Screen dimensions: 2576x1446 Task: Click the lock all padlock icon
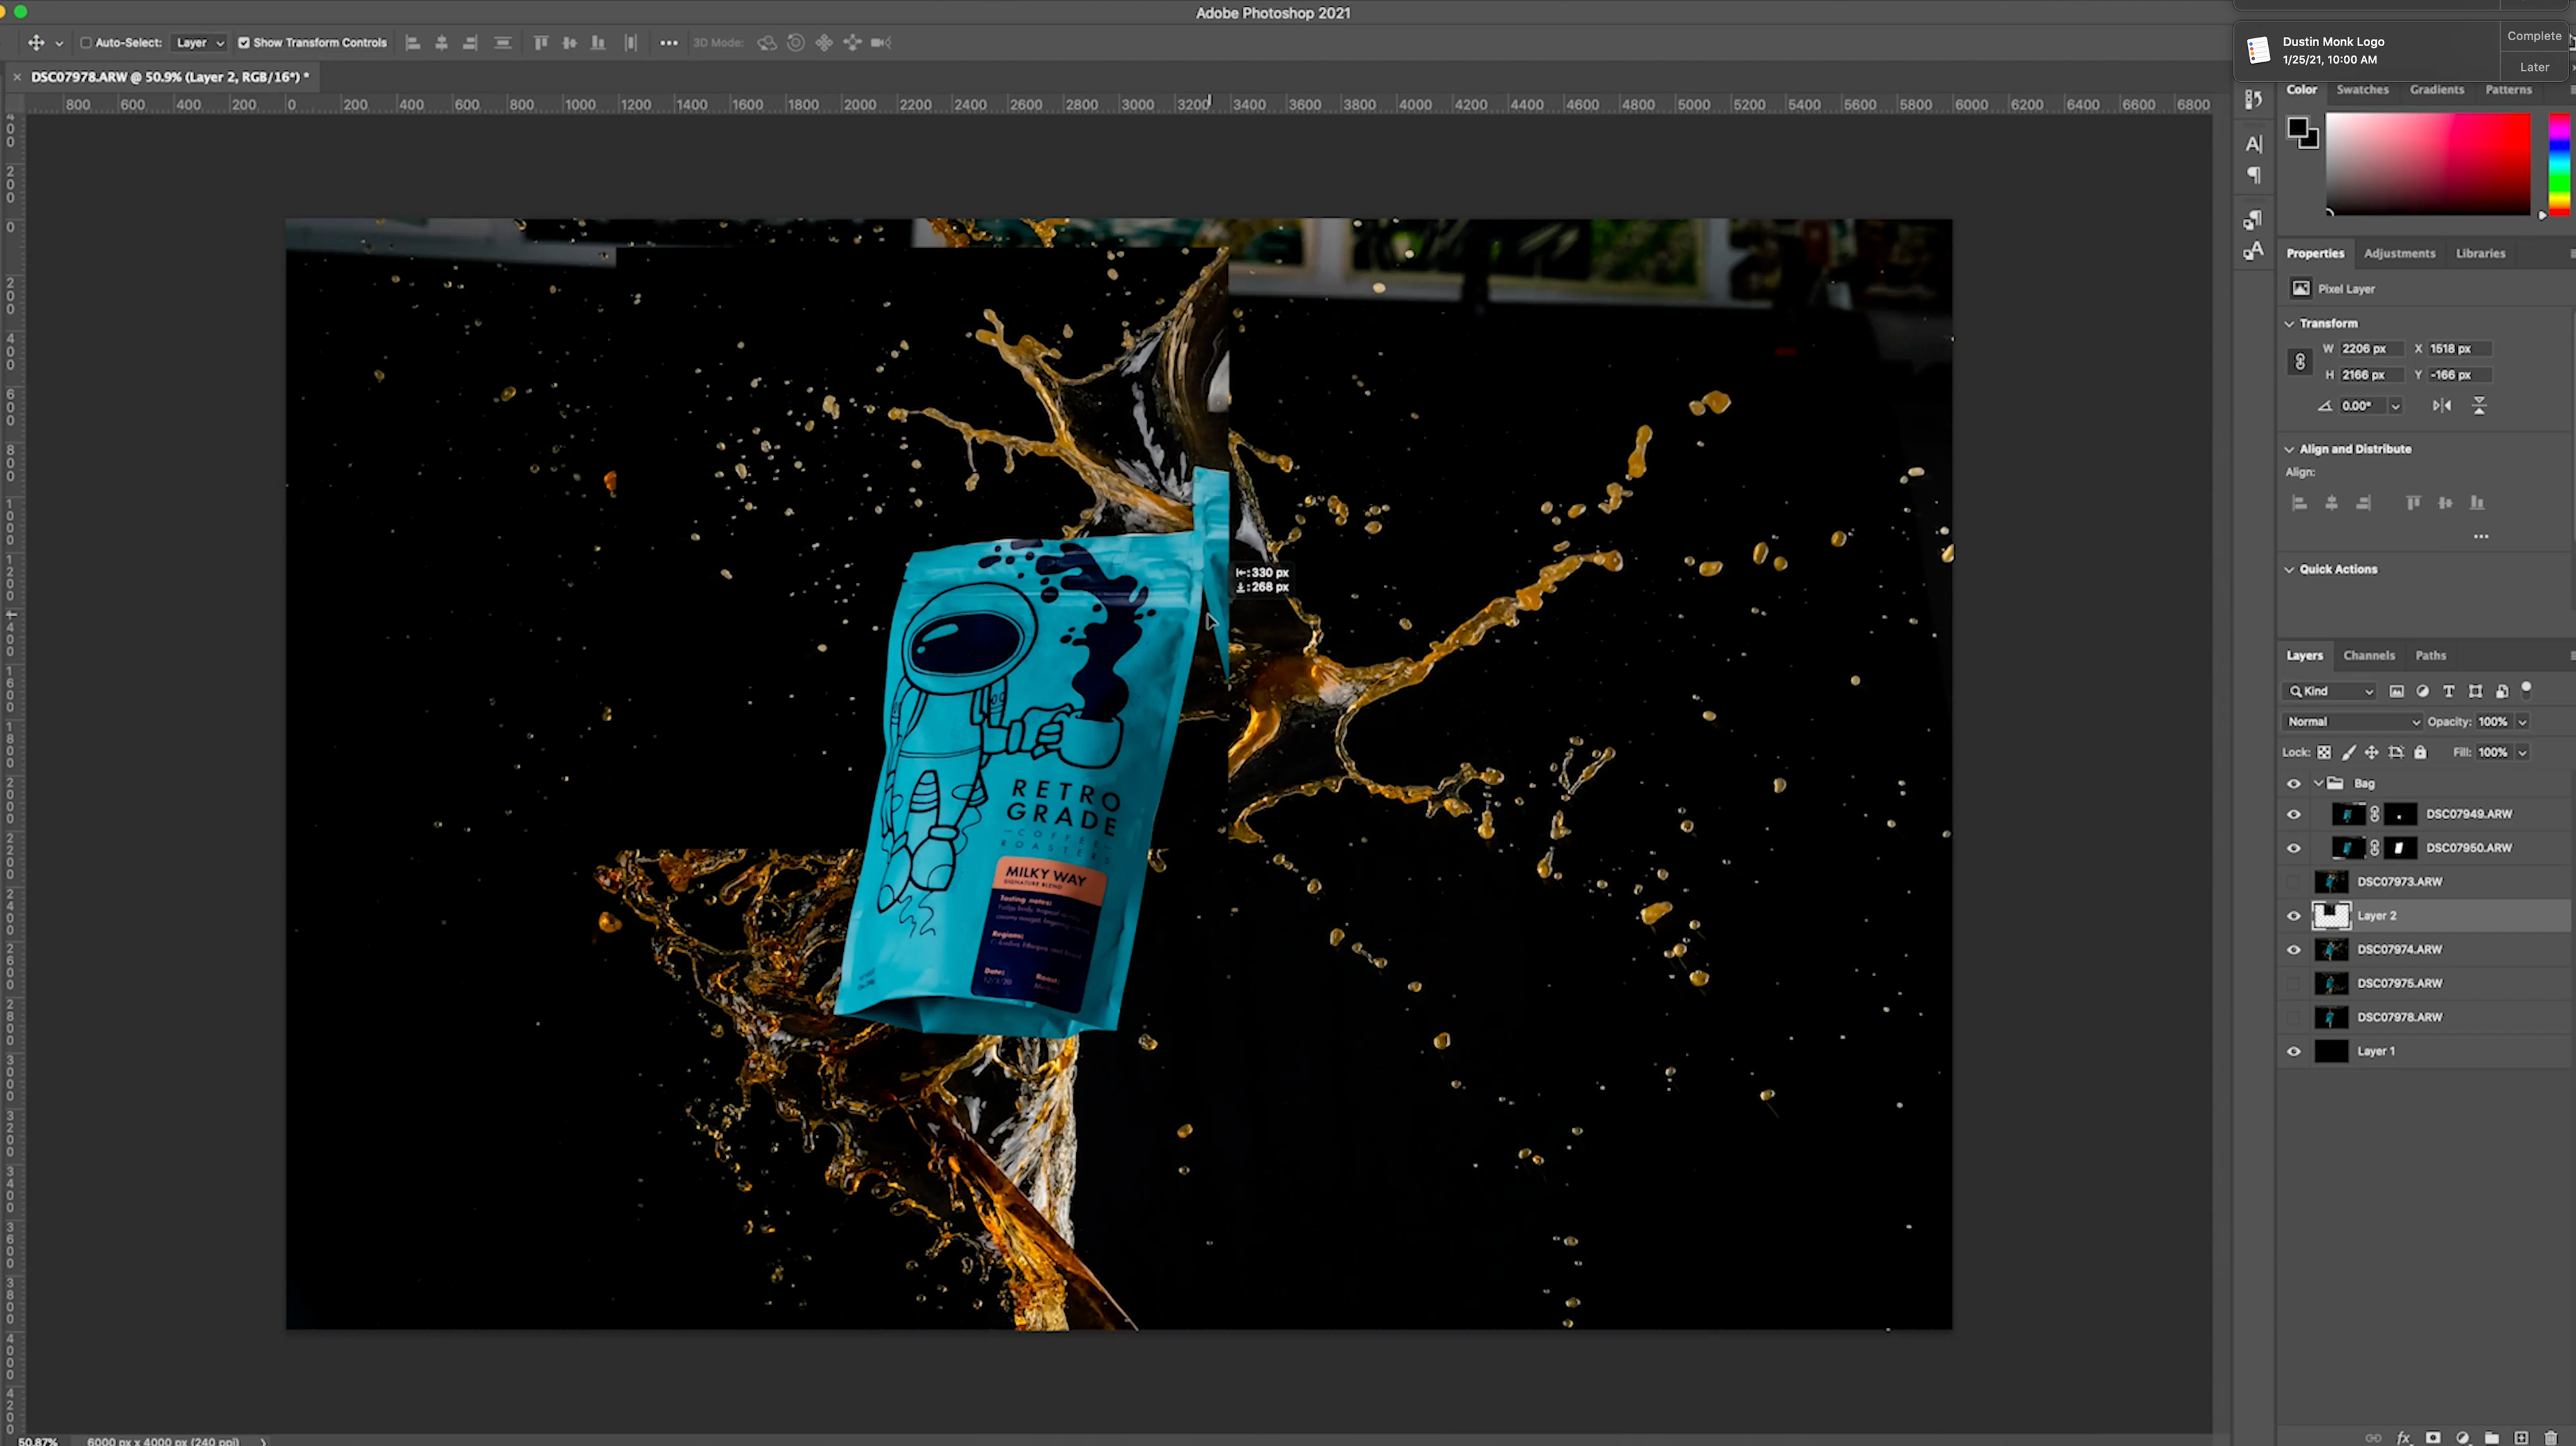[x=2420, y=752]
